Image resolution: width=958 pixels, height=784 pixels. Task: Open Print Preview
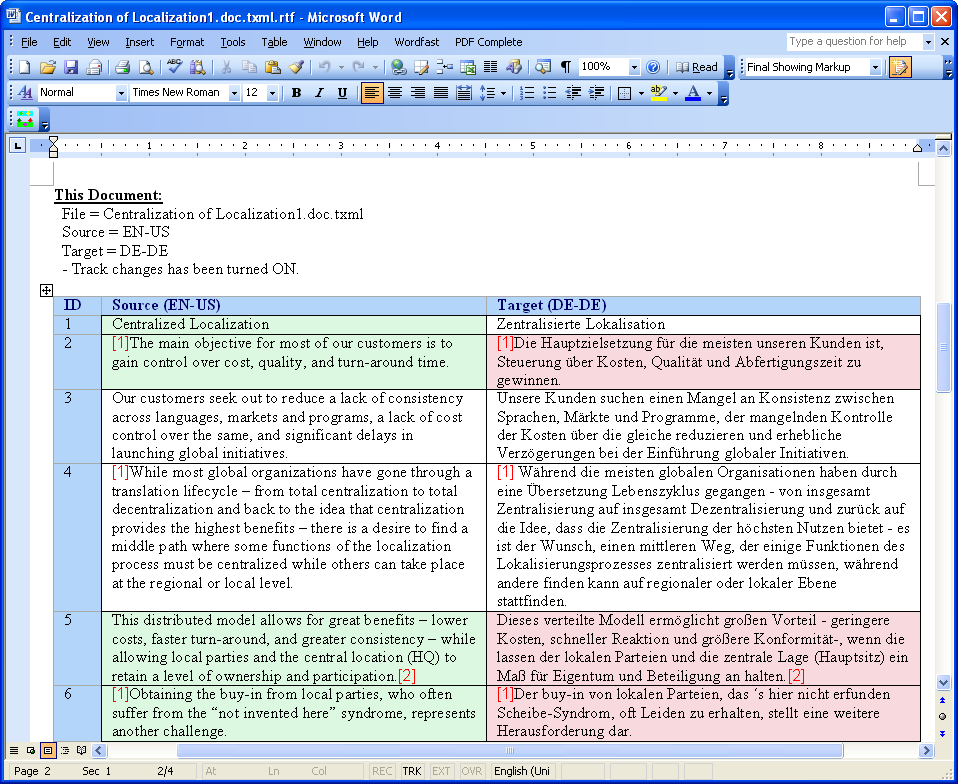pyautogui.click(x=145, y=67)
